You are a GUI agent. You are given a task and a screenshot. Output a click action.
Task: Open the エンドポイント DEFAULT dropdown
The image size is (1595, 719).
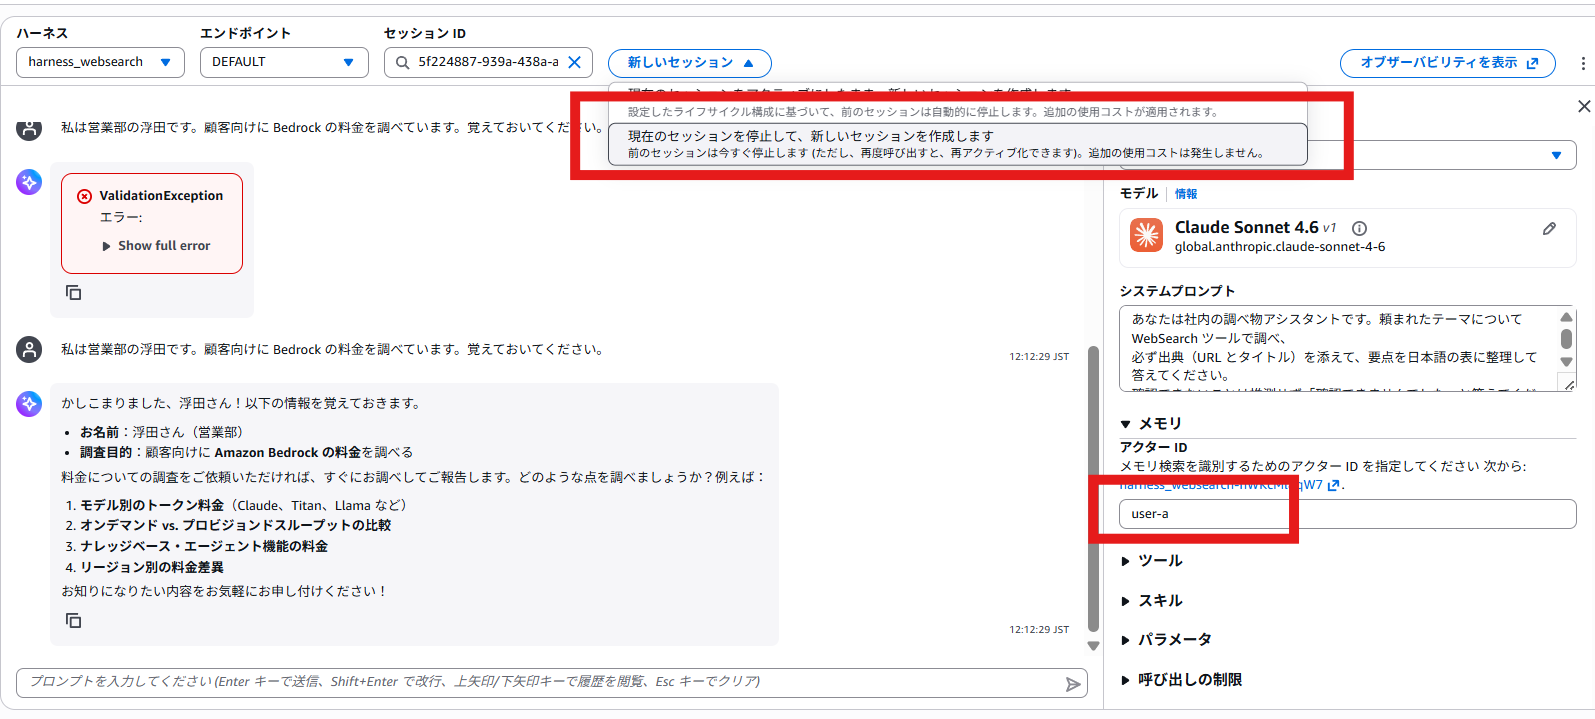(284, 62)
